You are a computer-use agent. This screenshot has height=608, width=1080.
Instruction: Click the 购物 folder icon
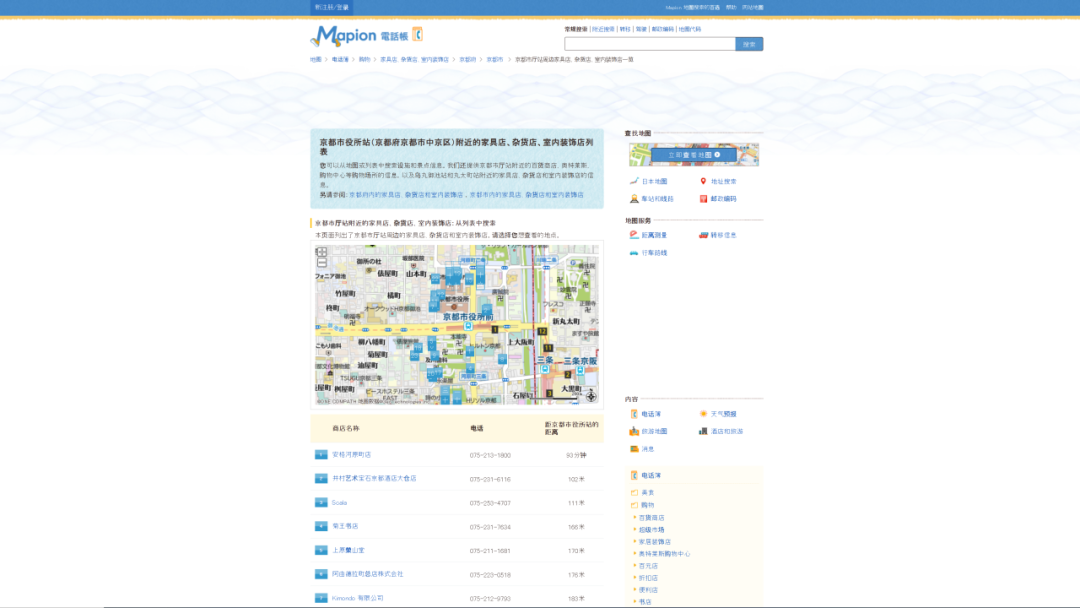pyautogui.click(x=634, y=505)
